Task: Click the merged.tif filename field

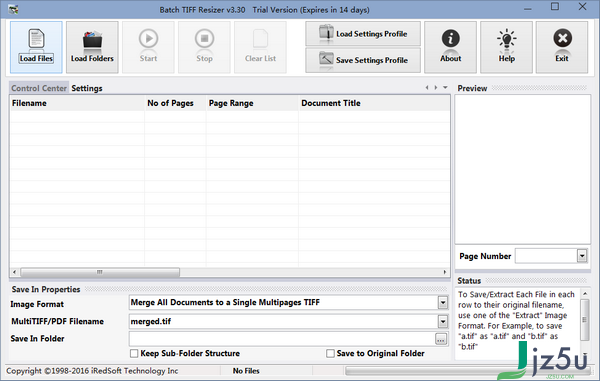Action: point(284,321)
